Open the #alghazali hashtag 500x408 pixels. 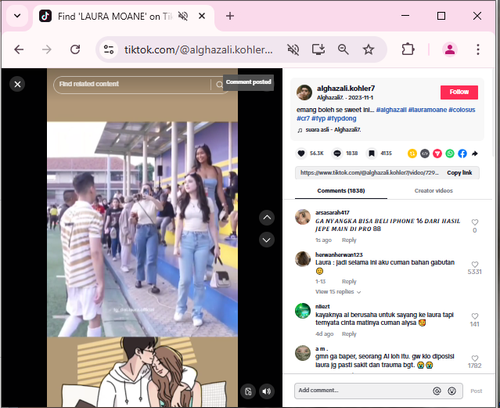(x=391, y=110)
